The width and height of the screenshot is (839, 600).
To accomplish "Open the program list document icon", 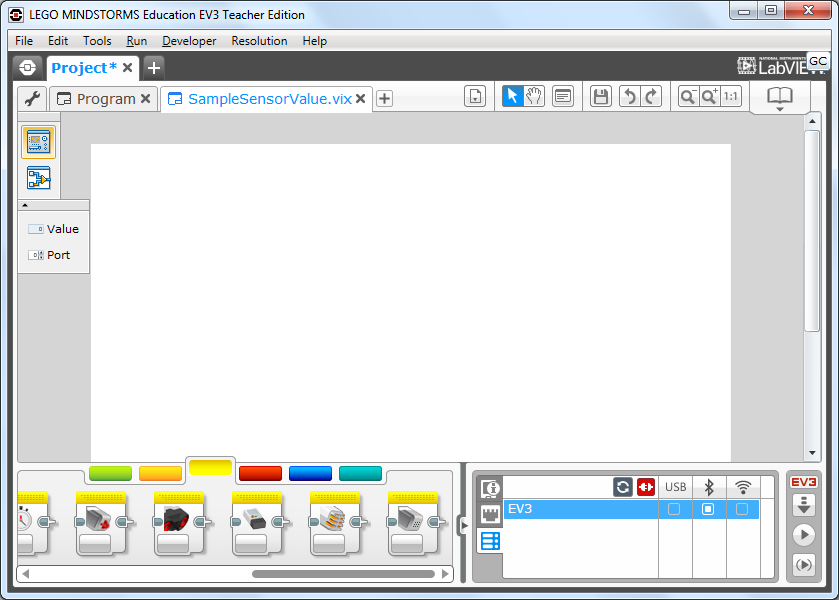I will coord(475,97).
